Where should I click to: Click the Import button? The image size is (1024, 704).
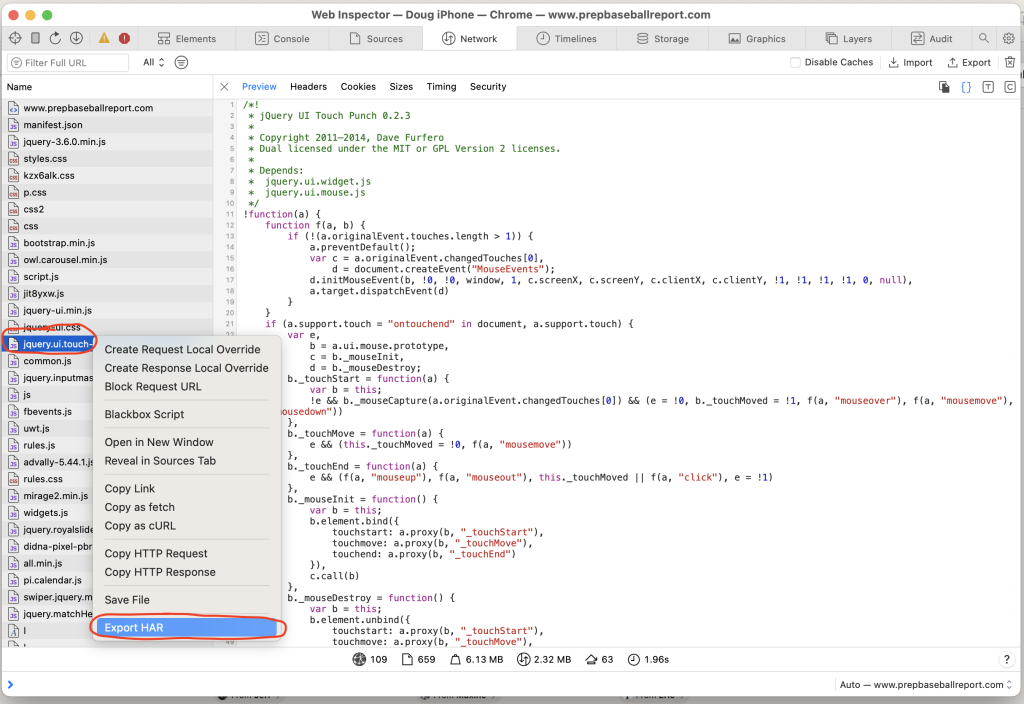(910, 63)
